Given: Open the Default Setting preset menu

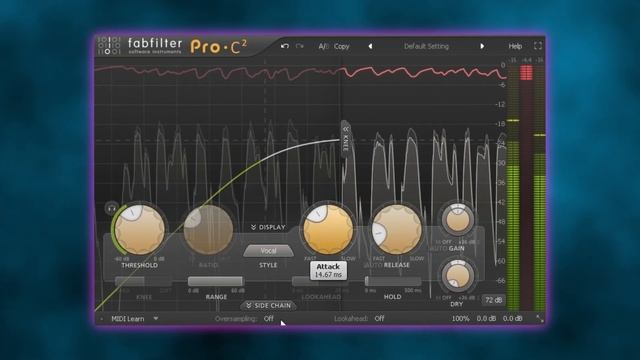Looking at the screenshot, I should [x=426, y=47].
